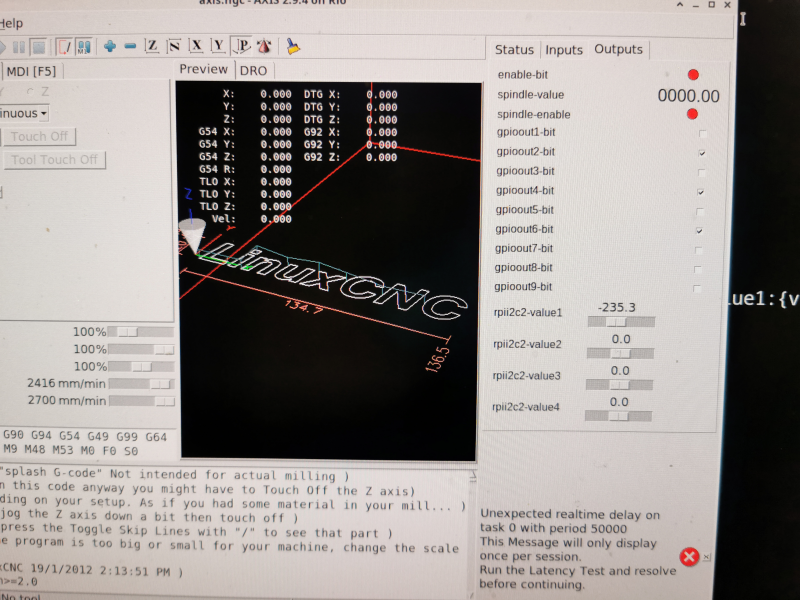Select the P perspective view icon
Image resolution: width=800 pixels, height=600 pixels.
point(242,46)
